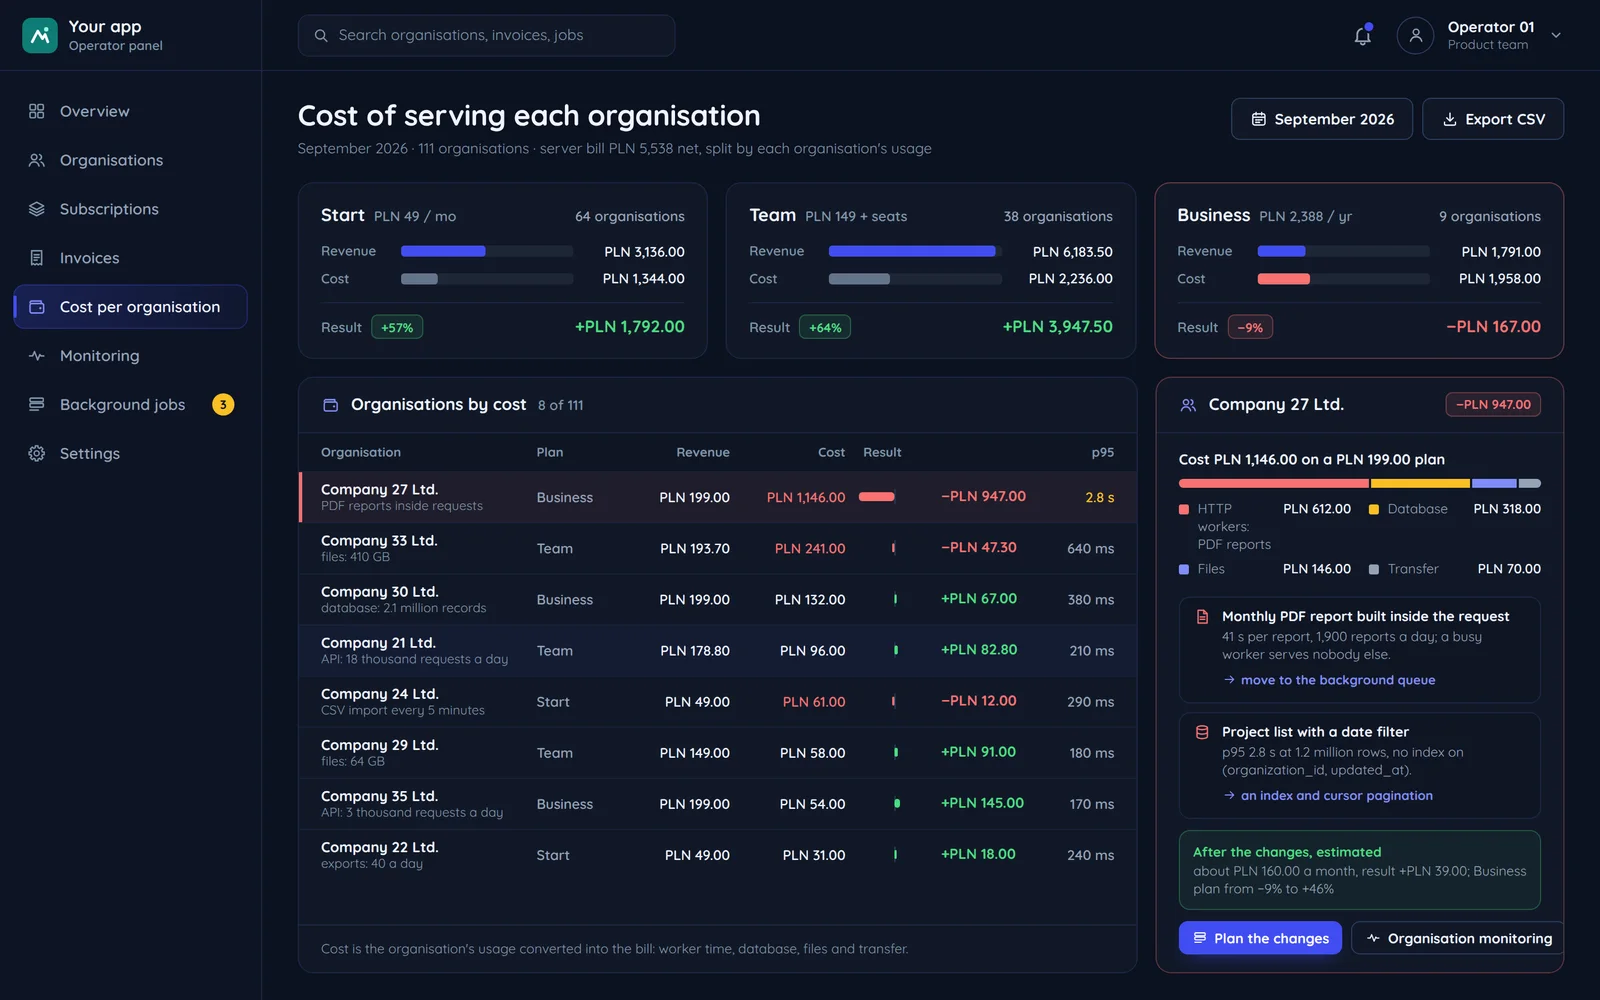Click the Team plan summary card
Image resolution: width=1600 pixels, height=1000 pixels.
931,270
